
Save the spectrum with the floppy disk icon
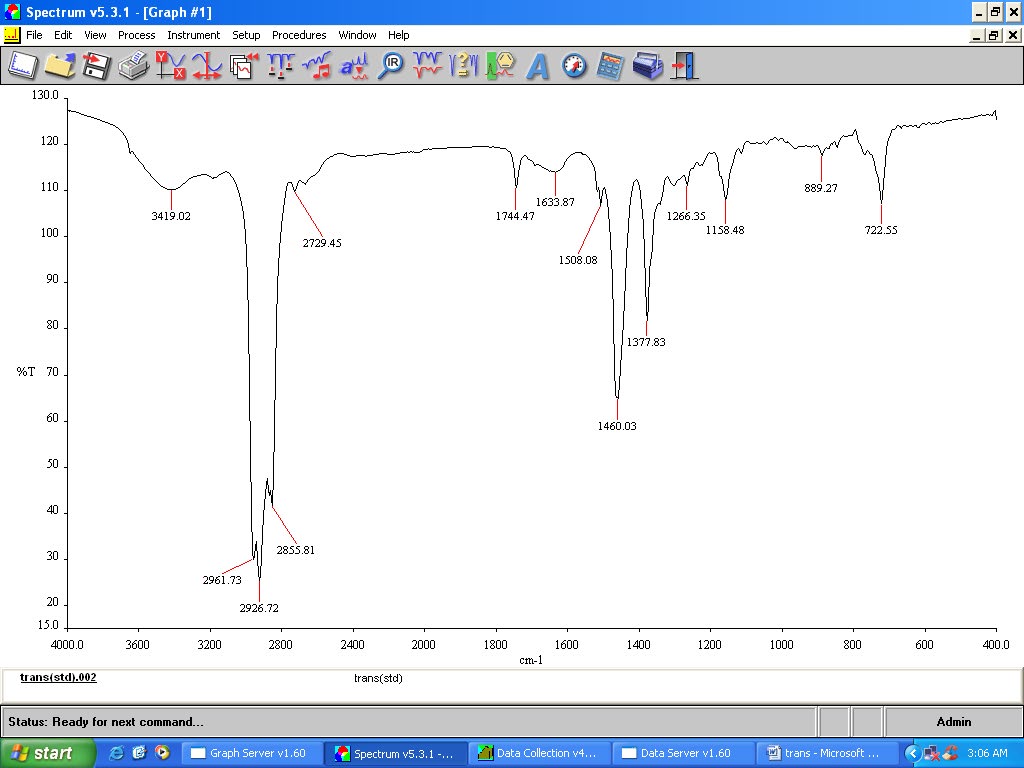[95, 66]
